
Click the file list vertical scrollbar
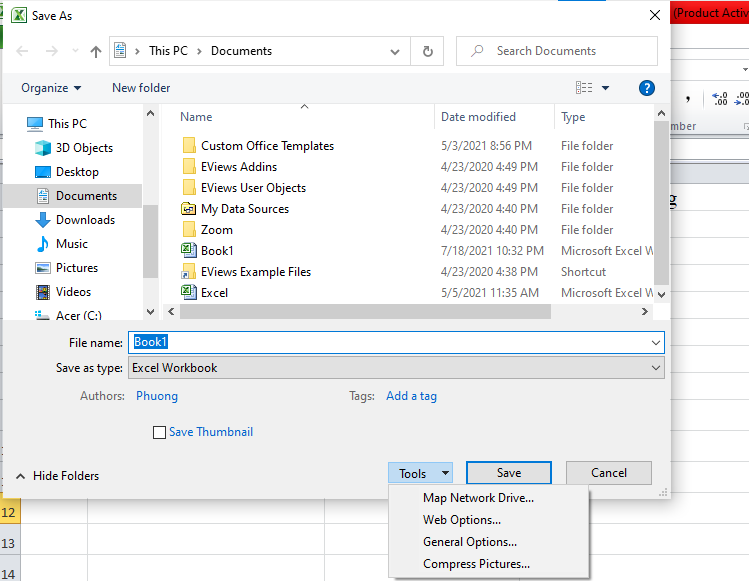pyautogui.click(x=661, y=204)
